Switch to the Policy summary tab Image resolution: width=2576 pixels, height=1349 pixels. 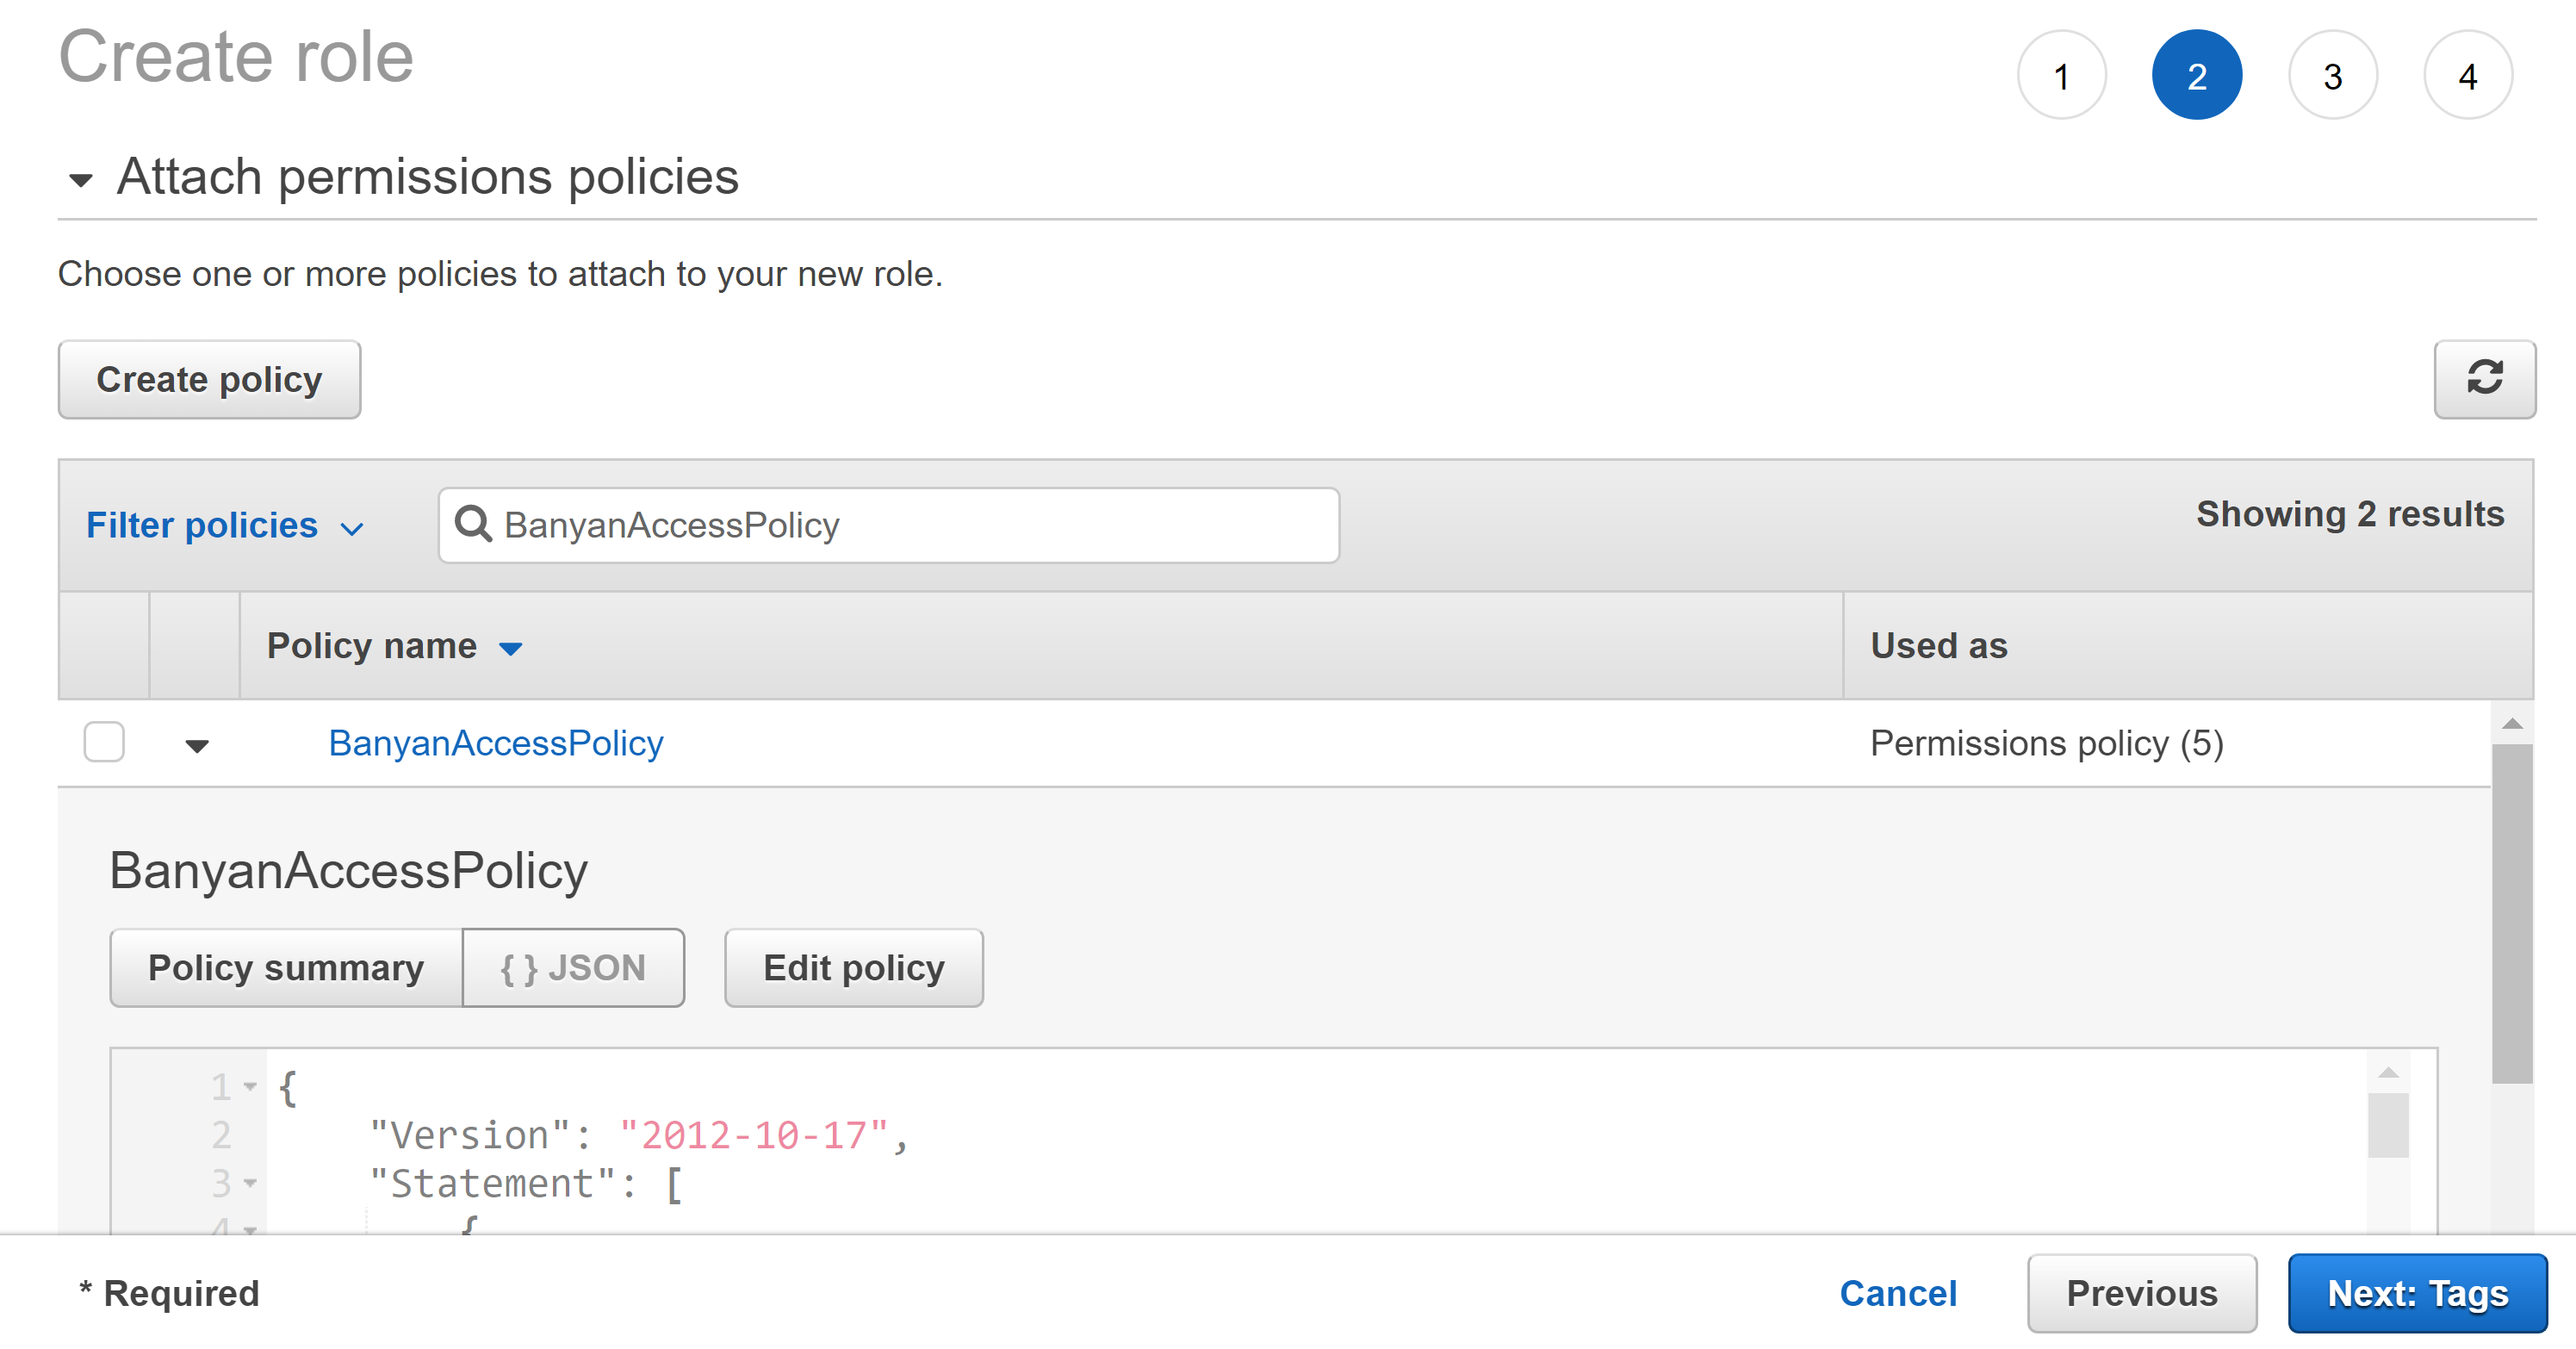pyautogui.click(x=285, y=966)
